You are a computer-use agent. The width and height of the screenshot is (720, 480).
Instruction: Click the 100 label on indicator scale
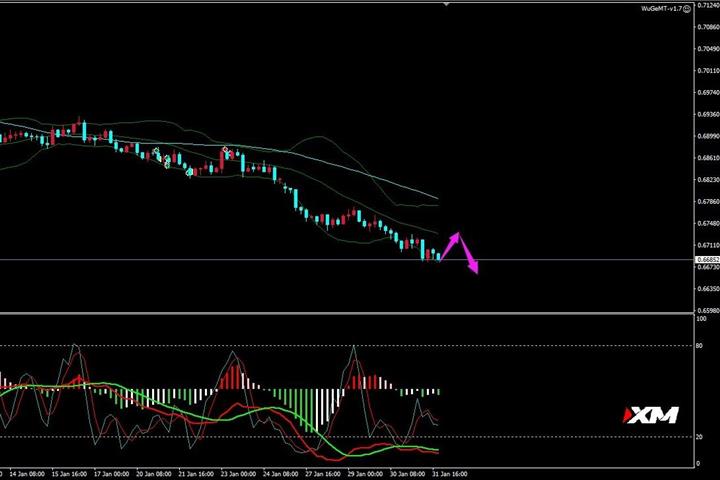click(x=701, y=318)
